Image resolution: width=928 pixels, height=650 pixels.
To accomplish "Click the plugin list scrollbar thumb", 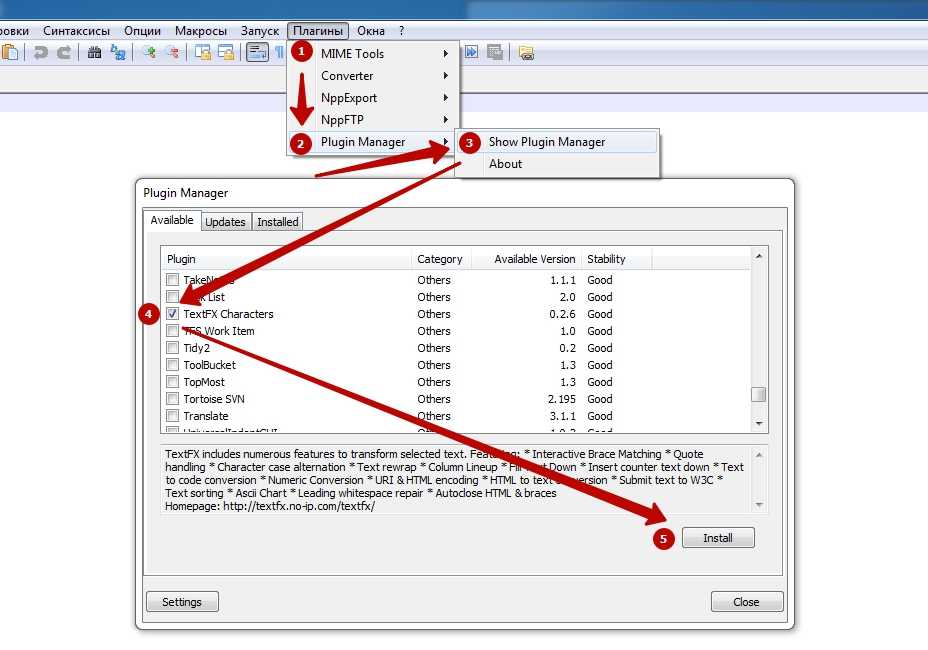I will coord(759,394).
